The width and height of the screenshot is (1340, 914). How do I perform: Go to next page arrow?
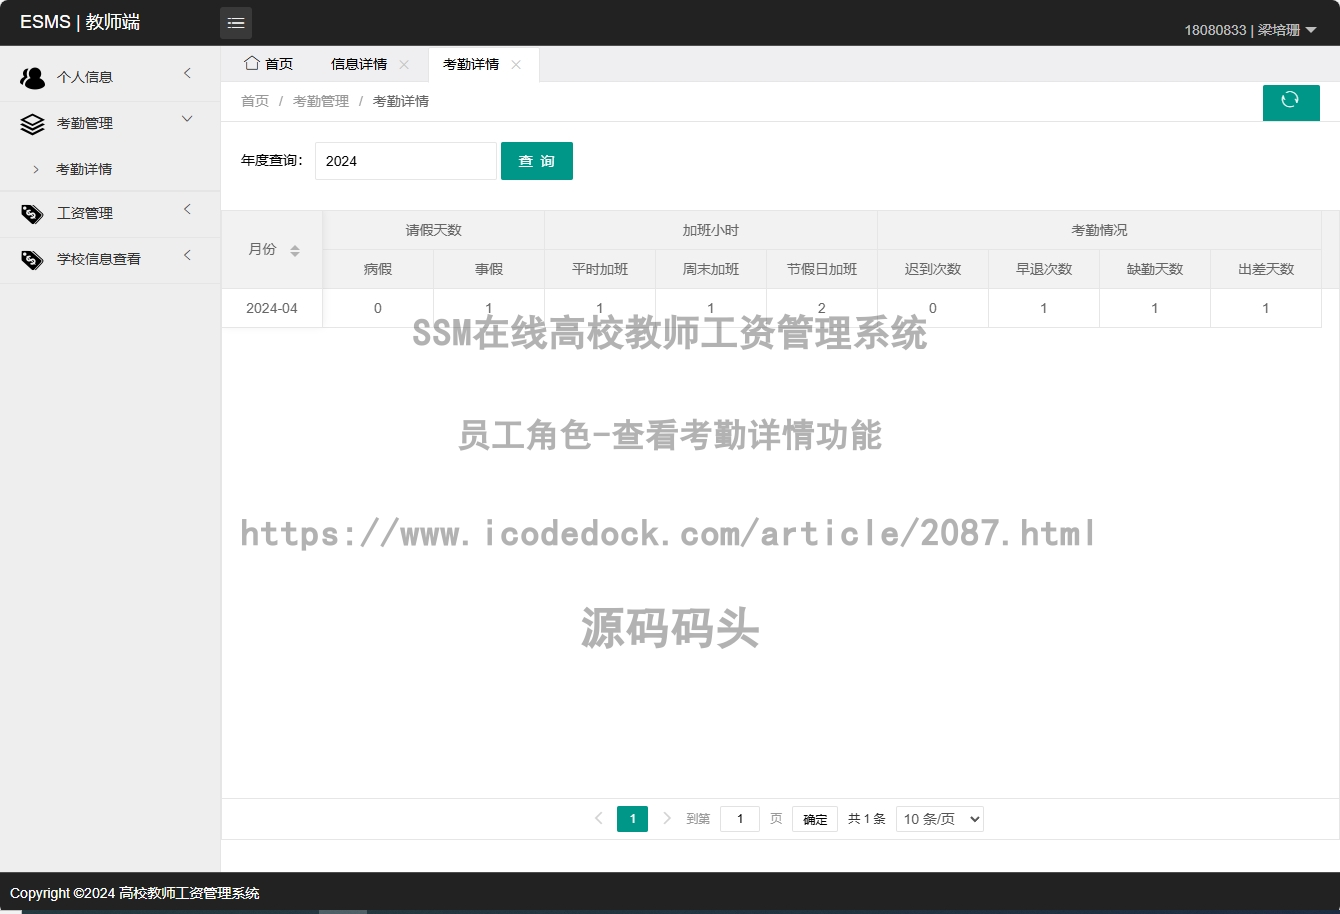coord(667,818)
